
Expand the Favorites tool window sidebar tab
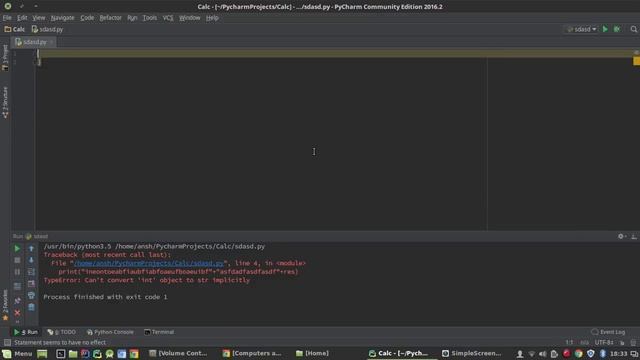pyautogui.click(x=5, y=305)
